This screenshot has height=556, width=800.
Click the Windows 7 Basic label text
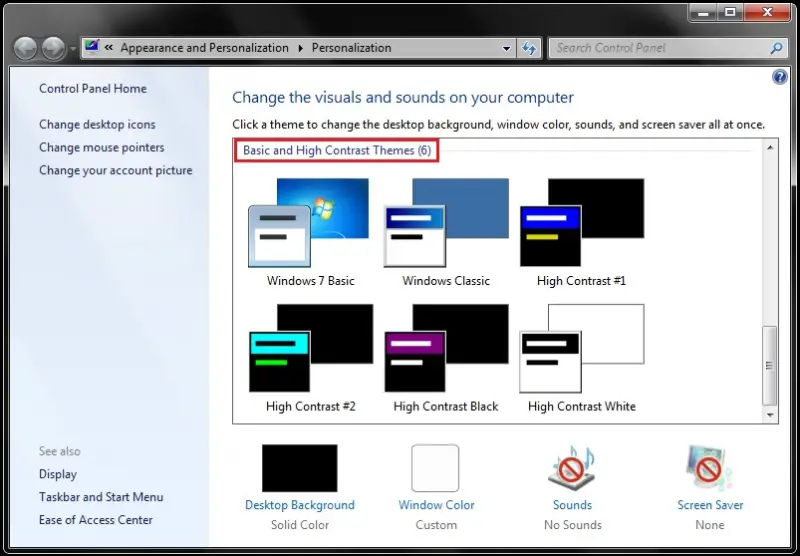point(310,281)
